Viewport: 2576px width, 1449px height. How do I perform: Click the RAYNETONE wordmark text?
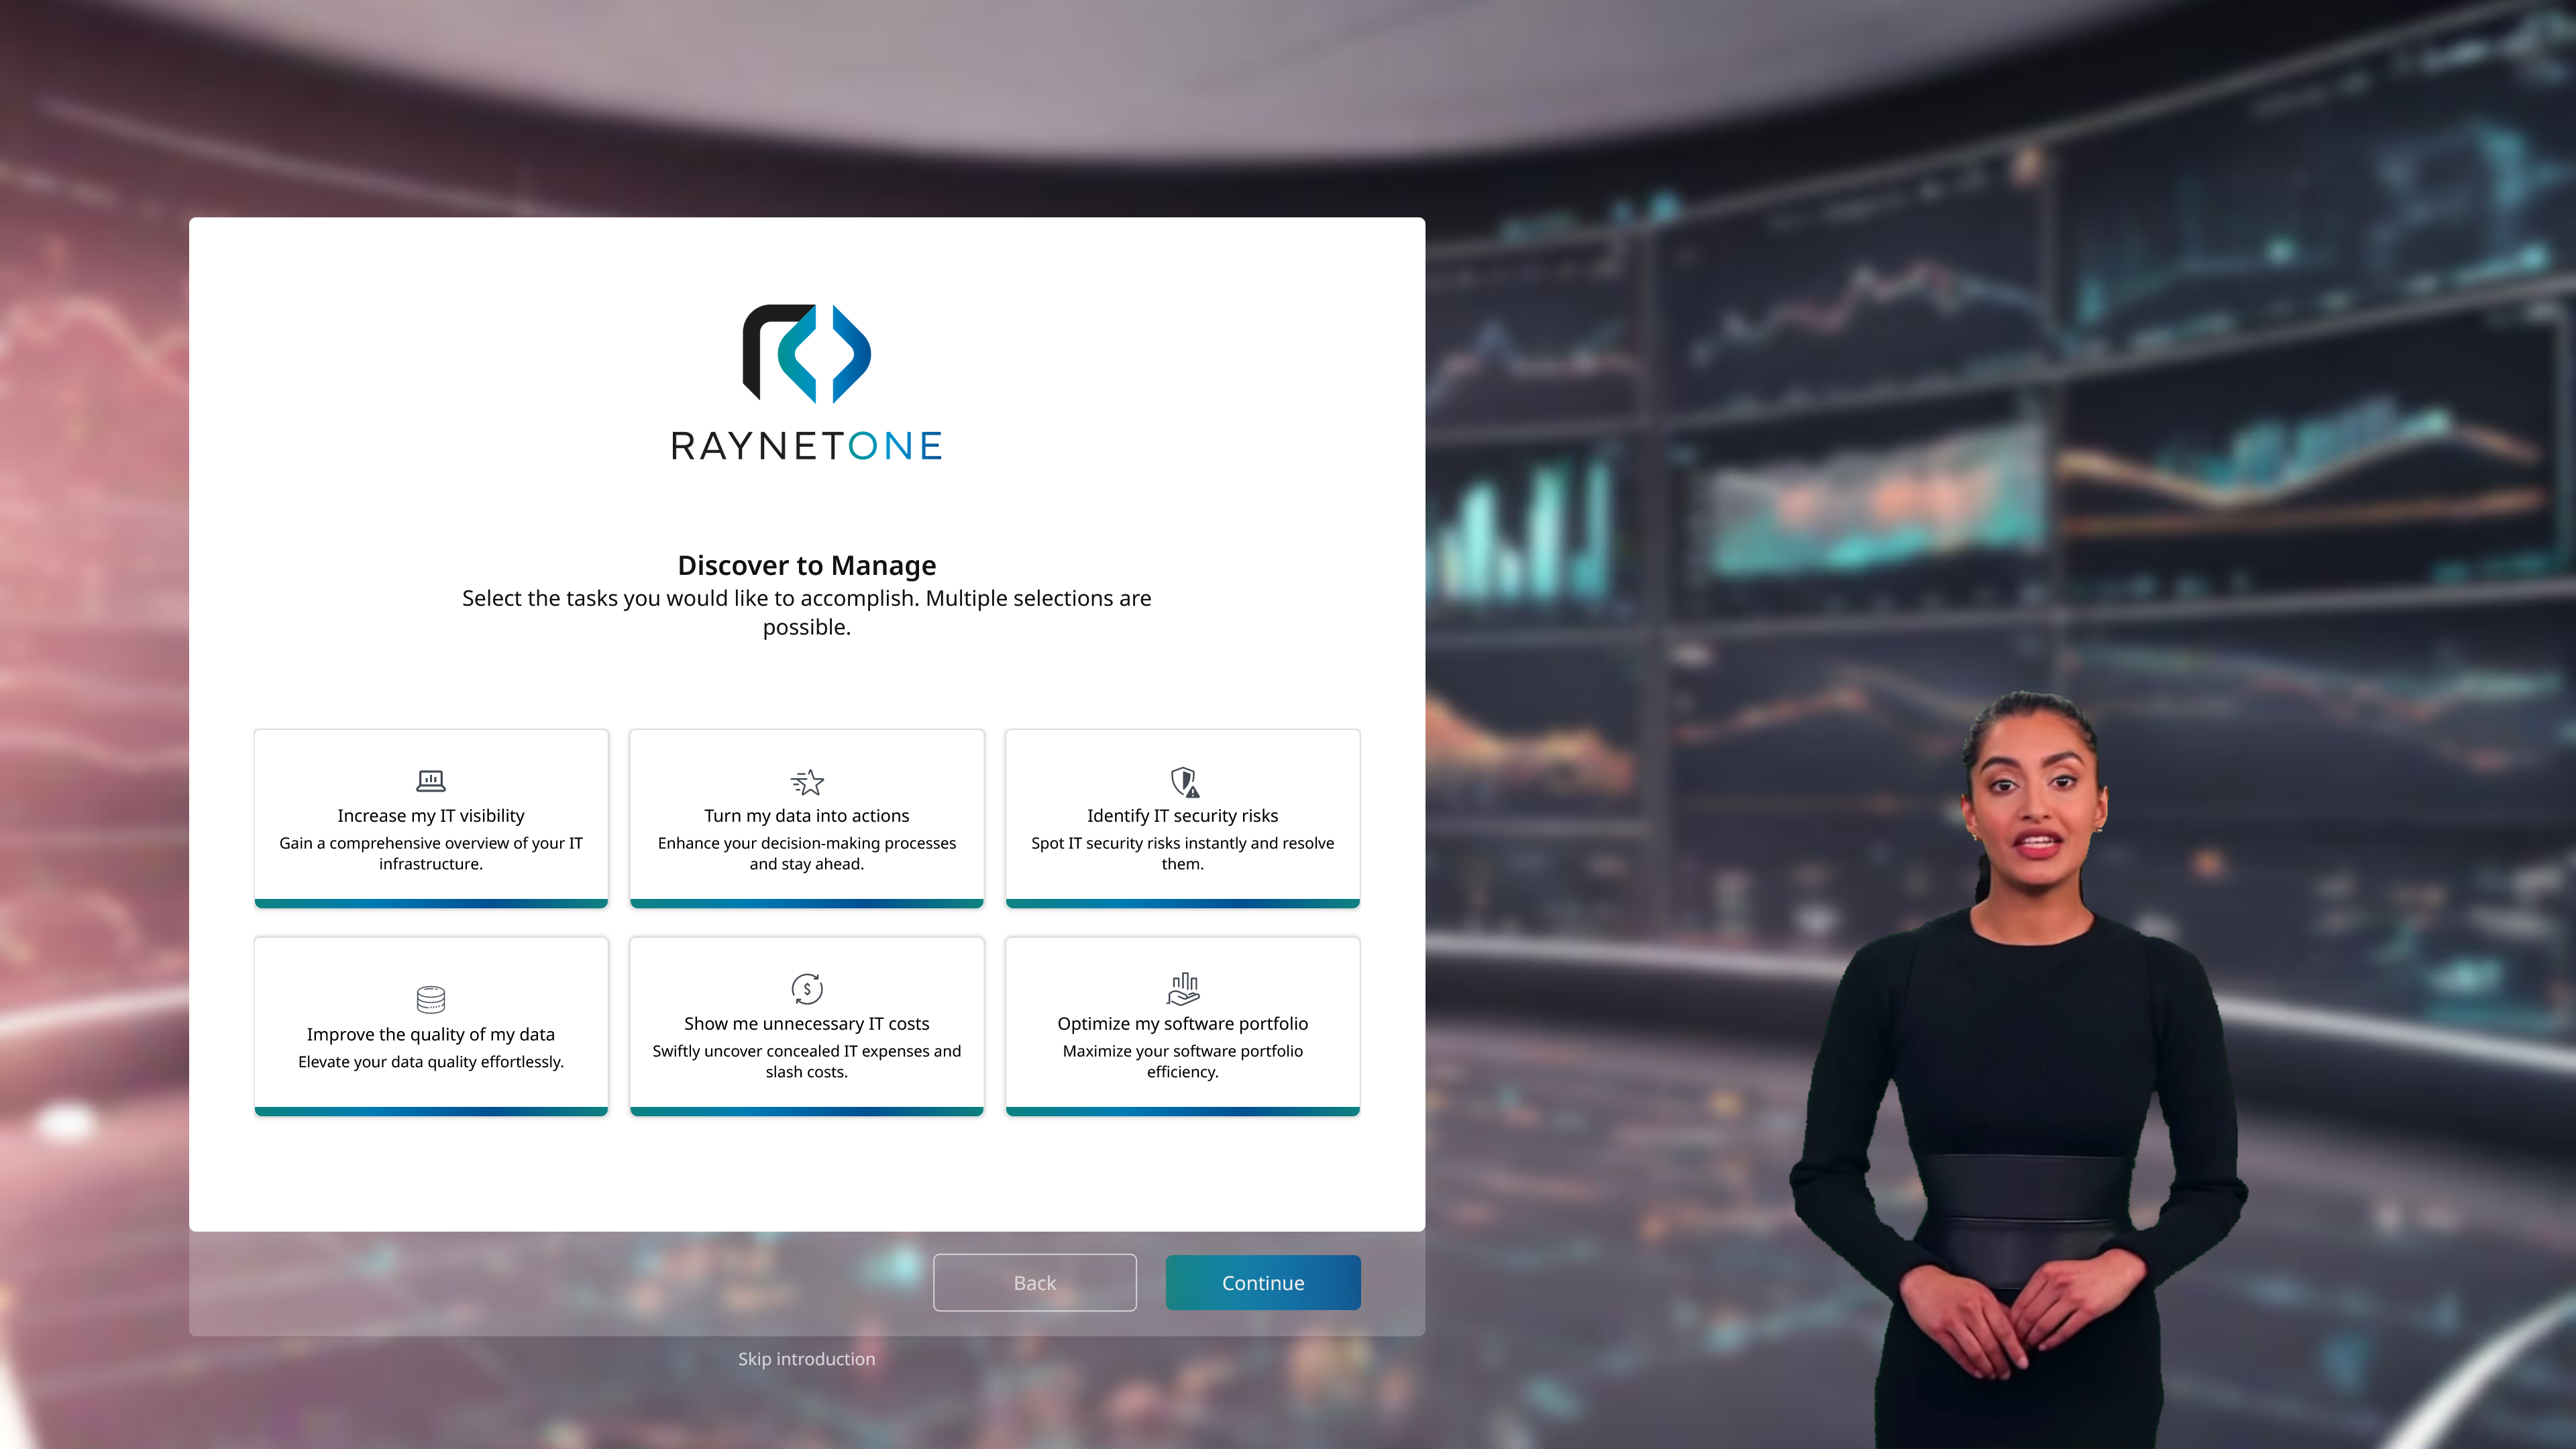click(x=806, y=446)
